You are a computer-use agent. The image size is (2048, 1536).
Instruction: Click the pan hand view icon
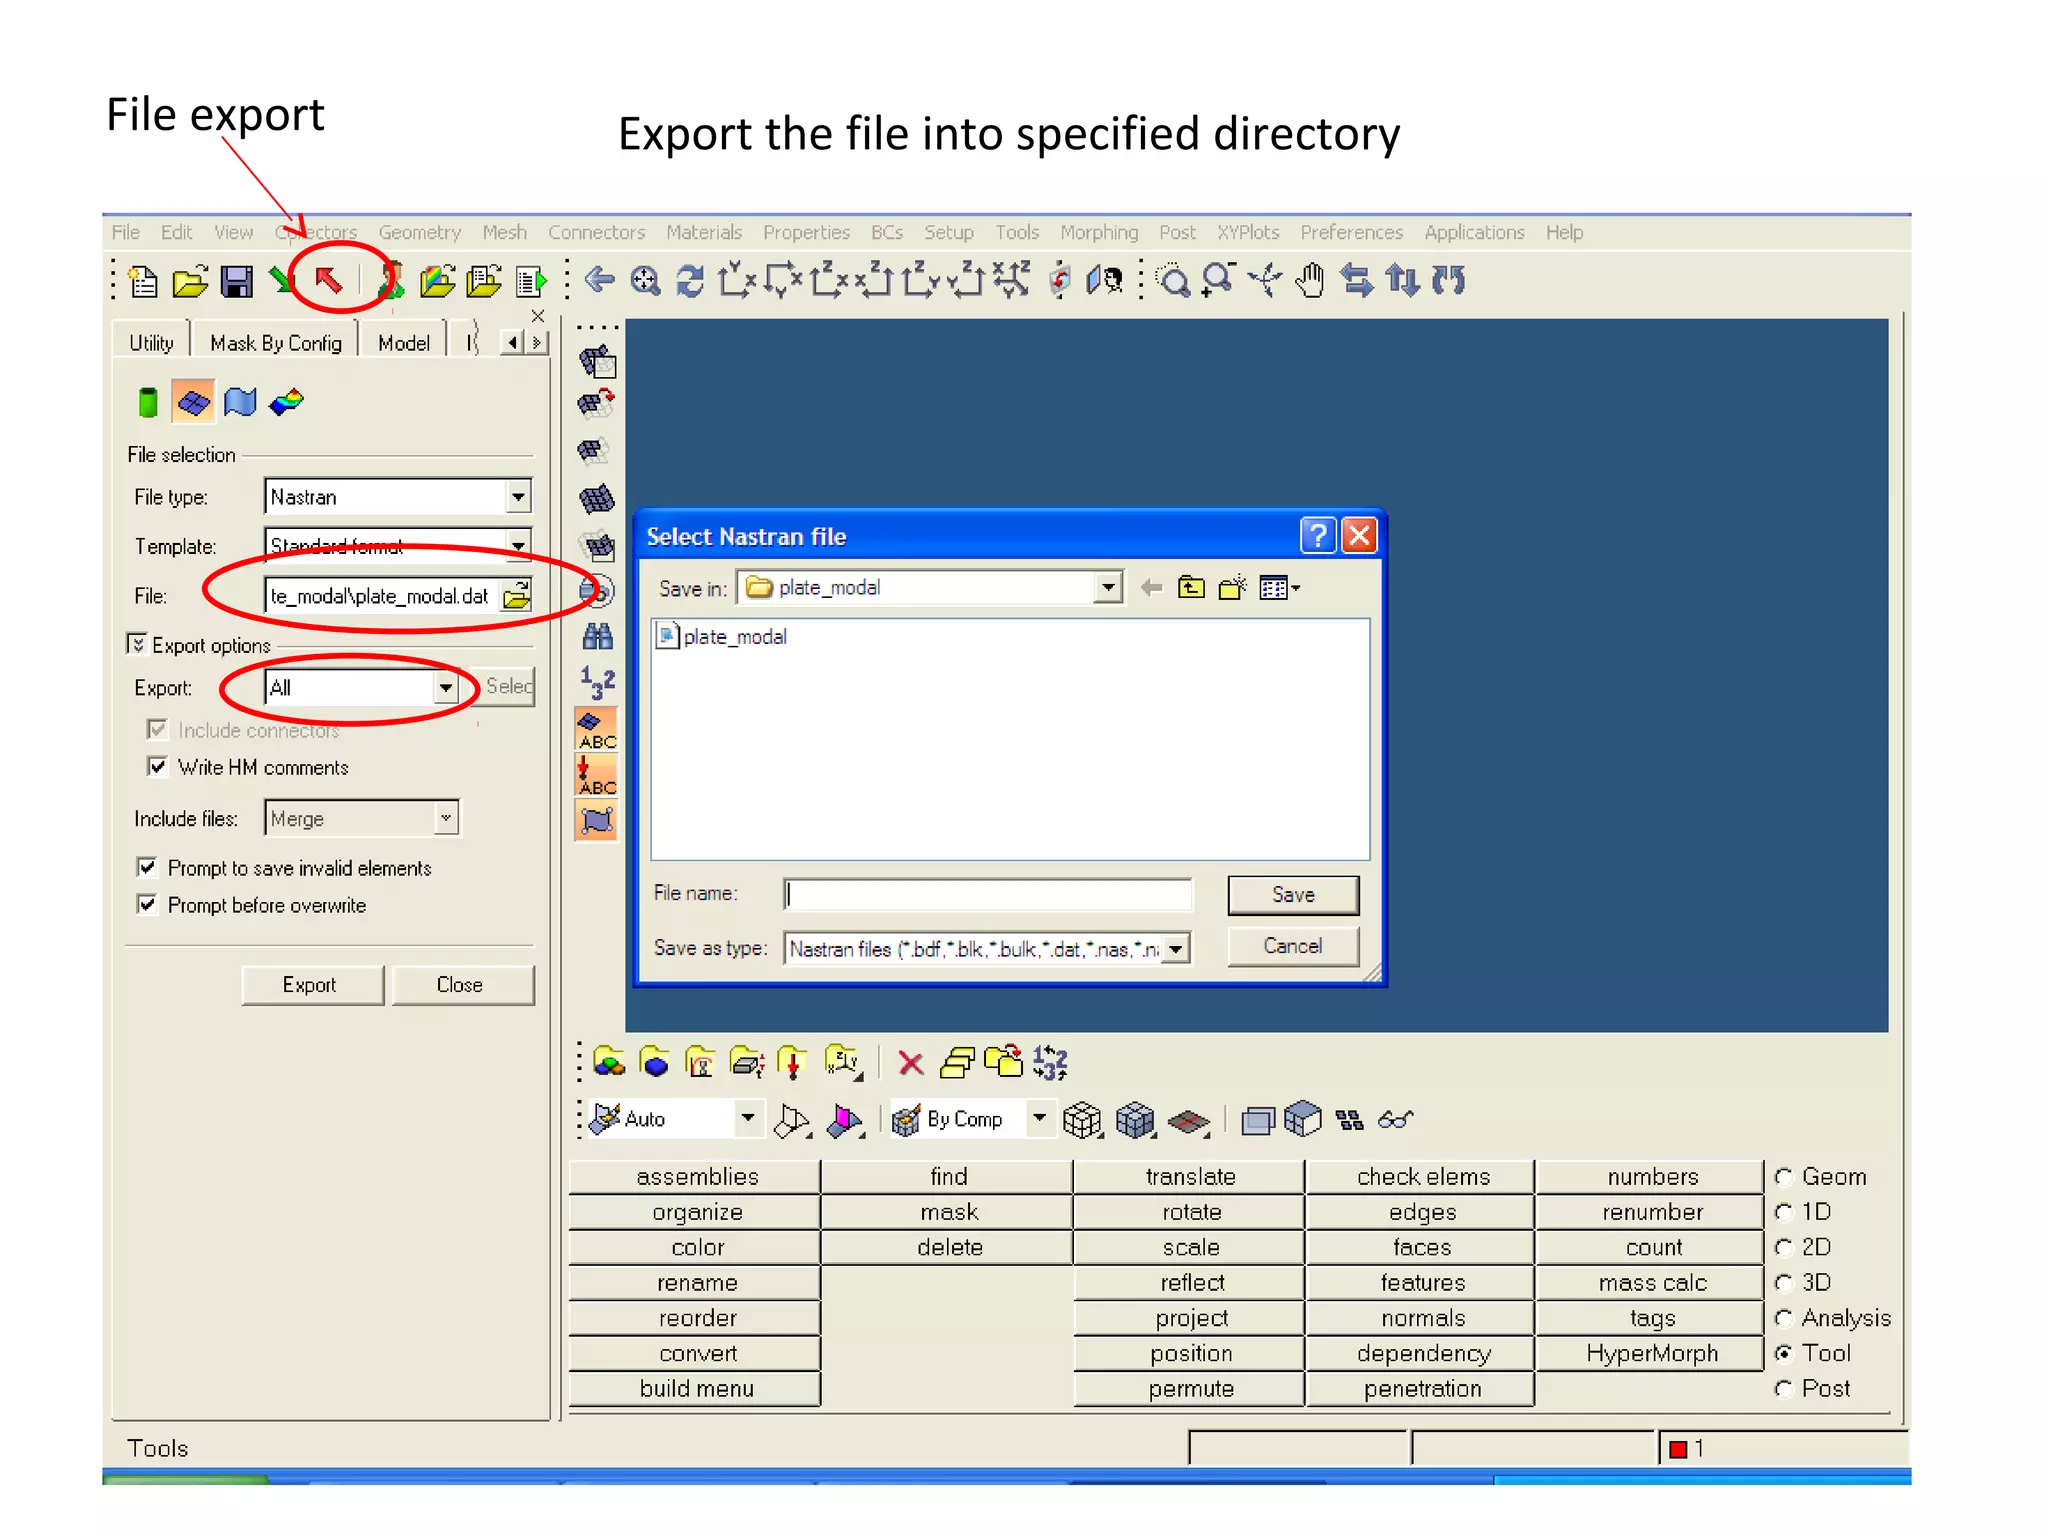point(1309,281)
